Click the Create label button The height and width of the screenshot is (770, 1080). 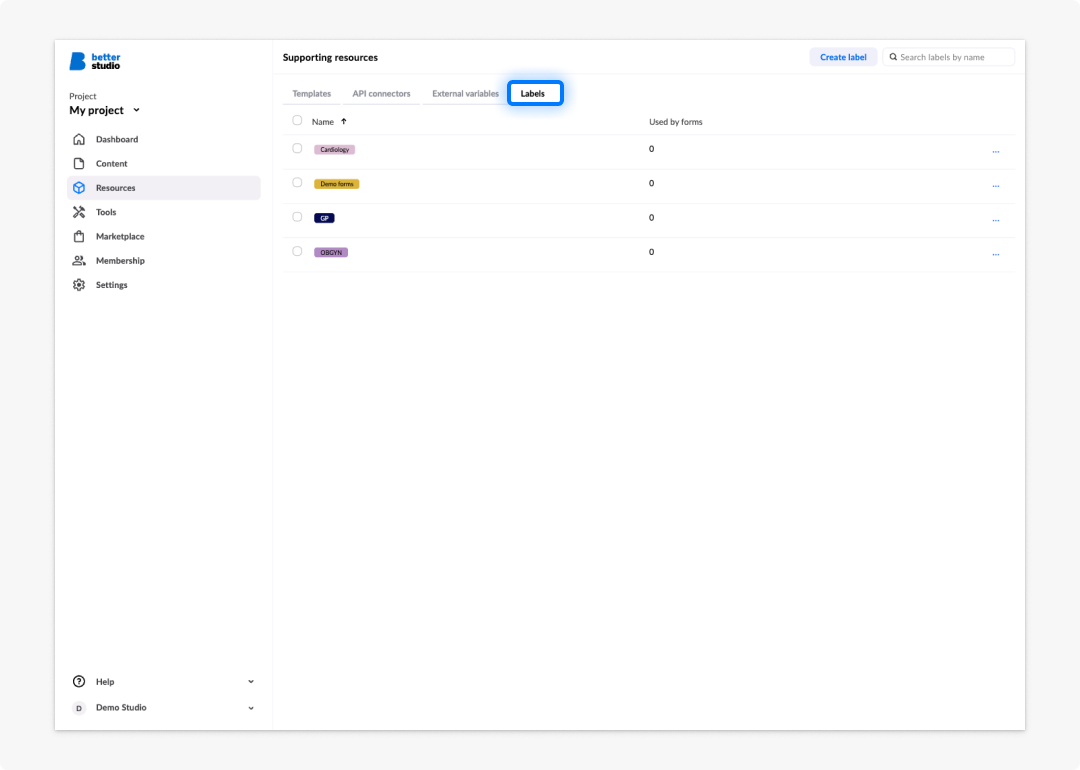point(843,57)
